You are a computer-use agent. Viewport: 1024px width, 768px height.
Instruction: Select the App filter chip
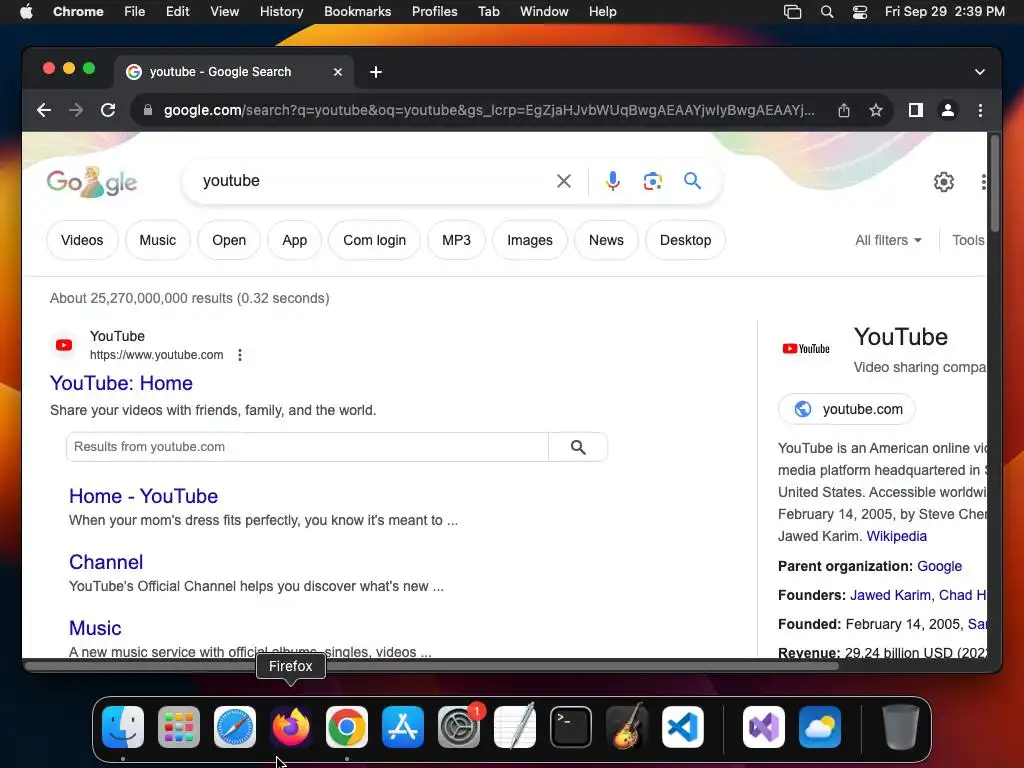pos(295,240)
